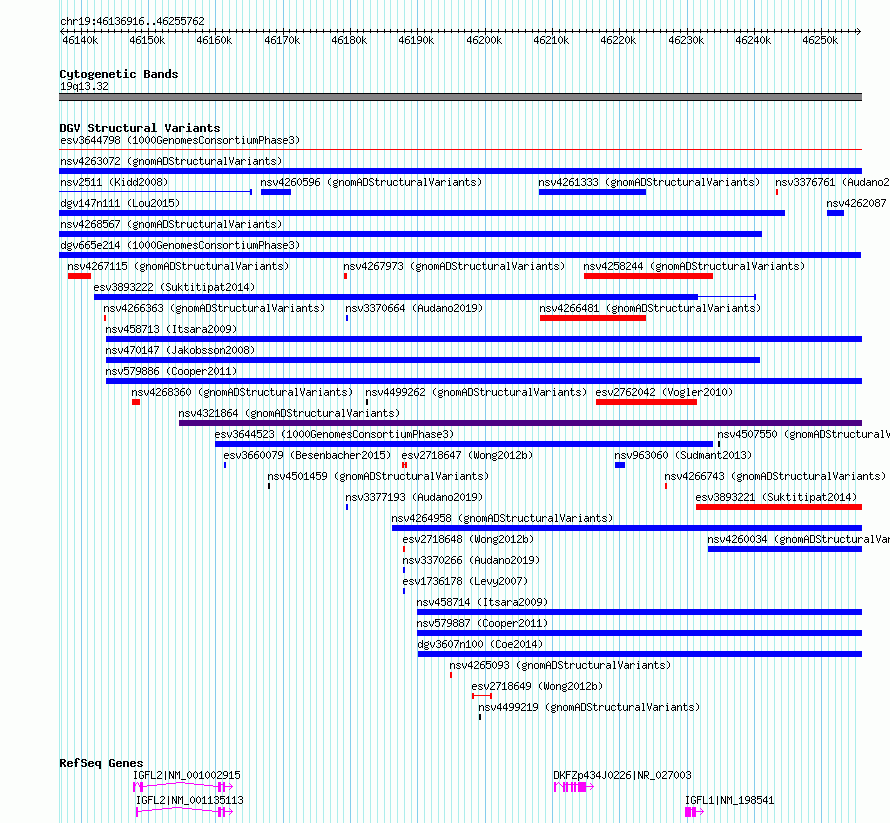Click the 19q13.32 cytogenetic band bar
The height and width of the screenshot is (823, 890).
pyautogui.click(x=460, y=97)
